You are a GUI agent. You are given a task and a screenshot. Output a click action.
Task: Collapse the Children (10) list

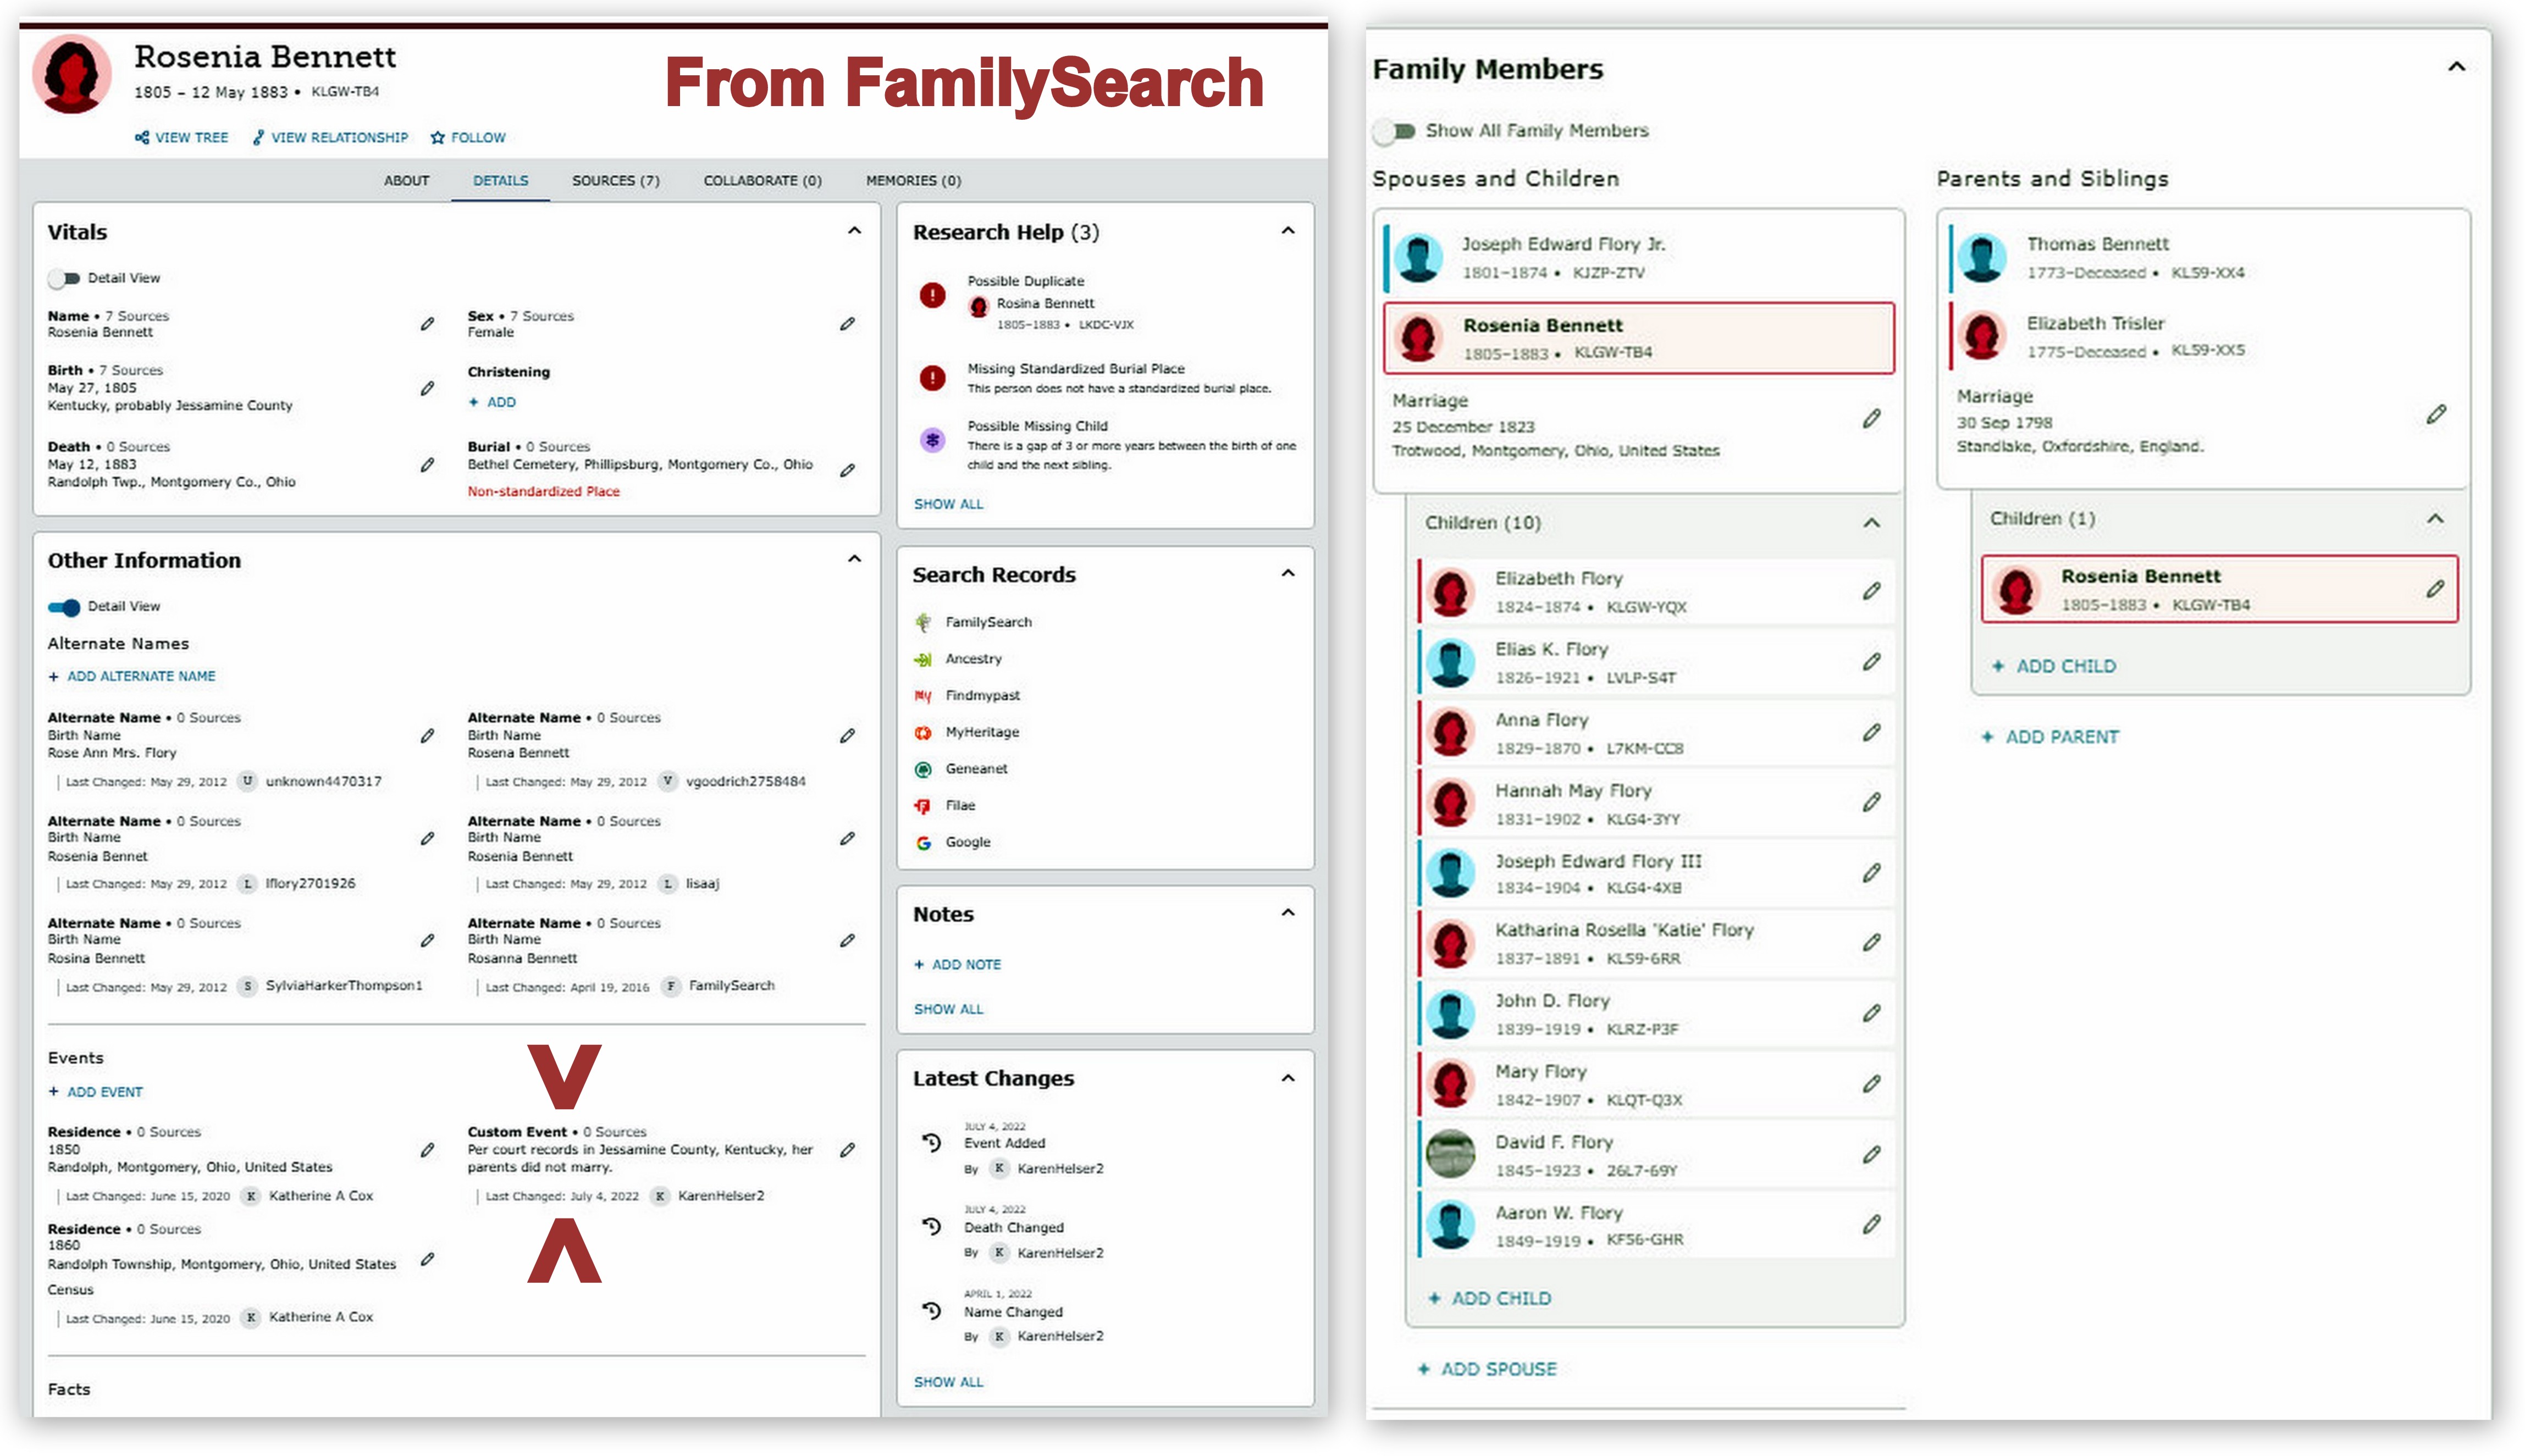pyautogui.click(x=1871, y=523)
